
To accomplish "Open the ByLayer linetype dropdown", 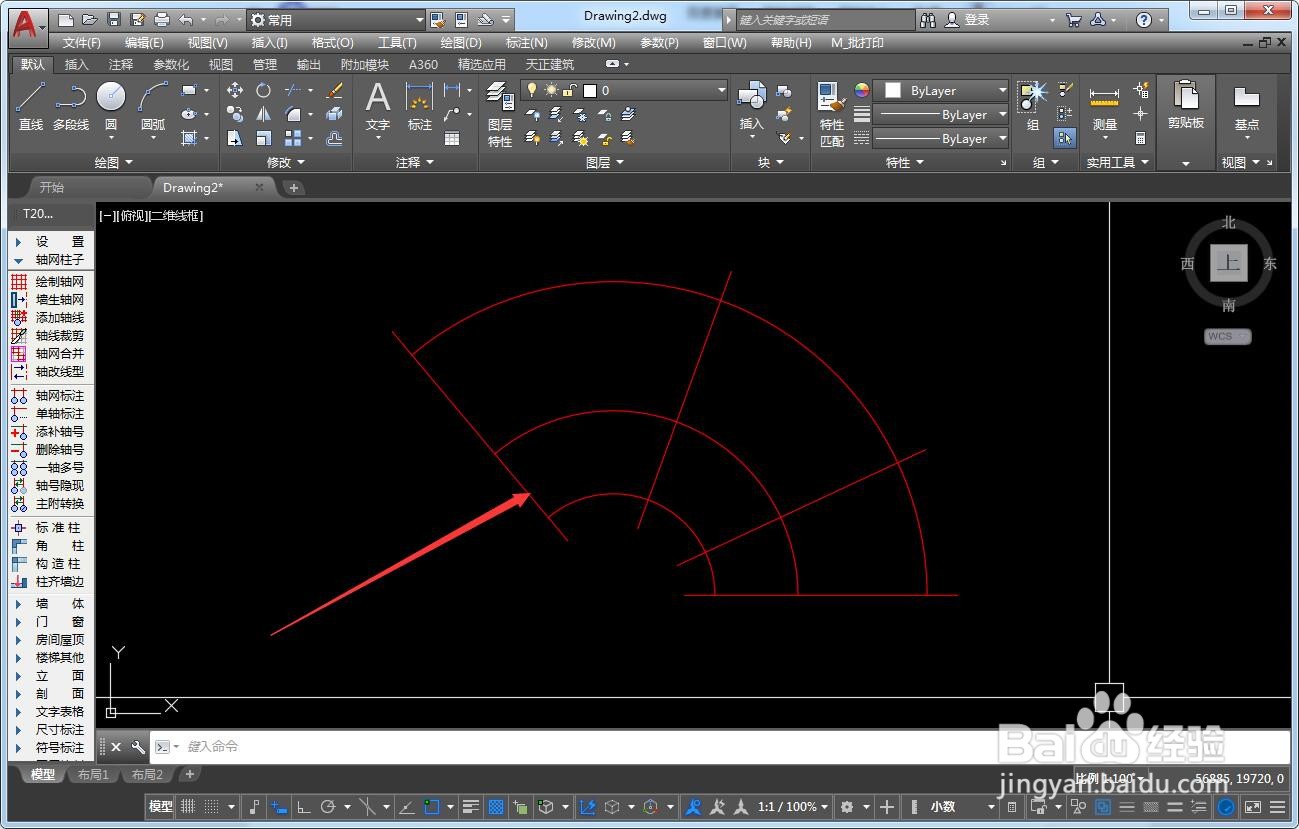I will tap(942, 139).
